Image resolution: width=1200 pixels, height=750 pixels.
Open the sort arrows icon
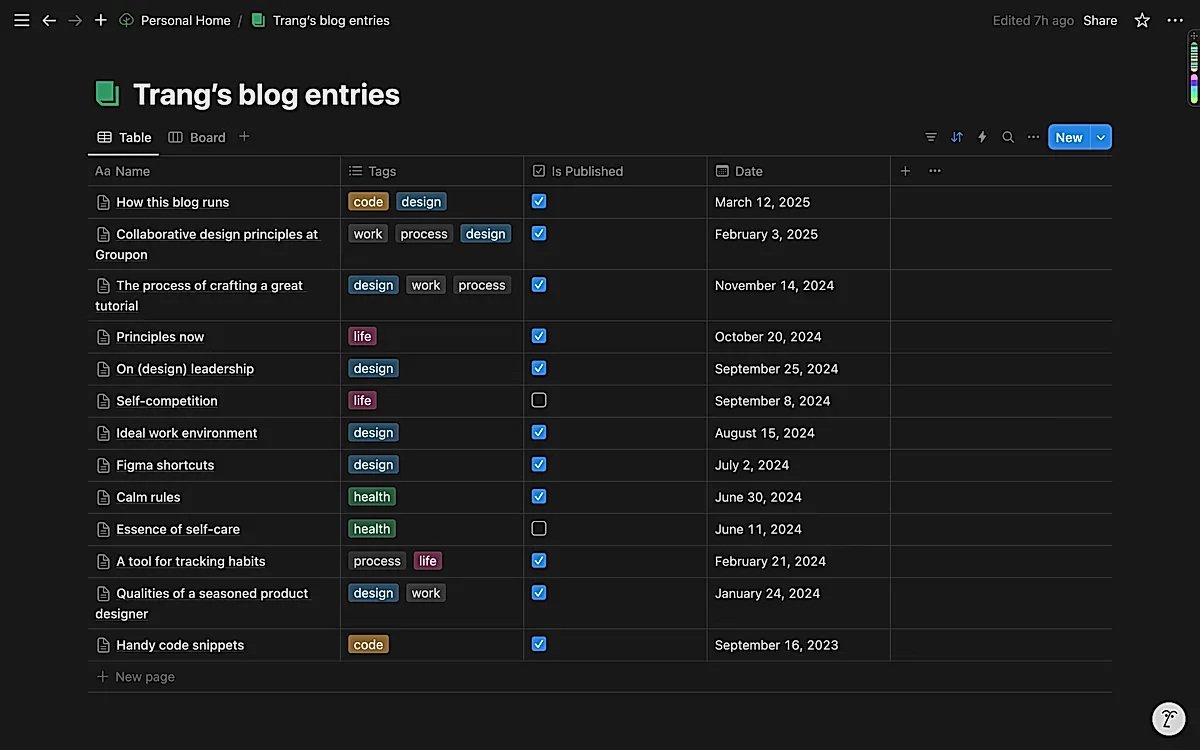coord(957,137)
